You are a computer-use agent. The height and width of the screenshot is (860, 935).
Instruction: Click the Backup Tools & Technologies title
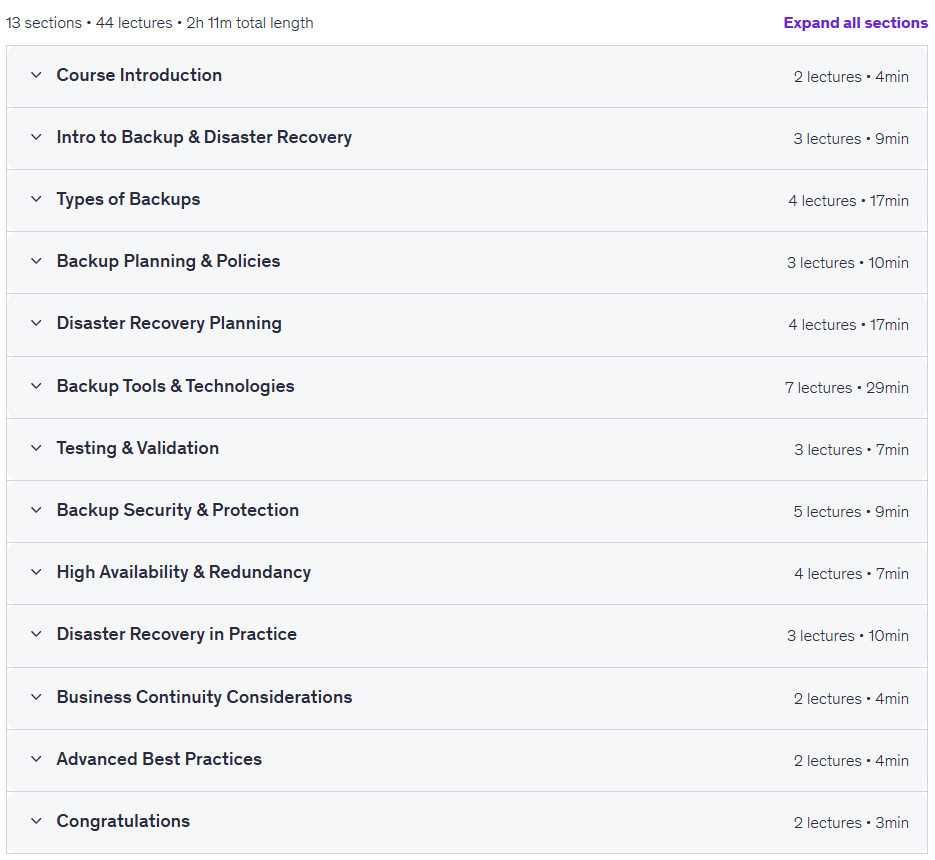[175, 386]
